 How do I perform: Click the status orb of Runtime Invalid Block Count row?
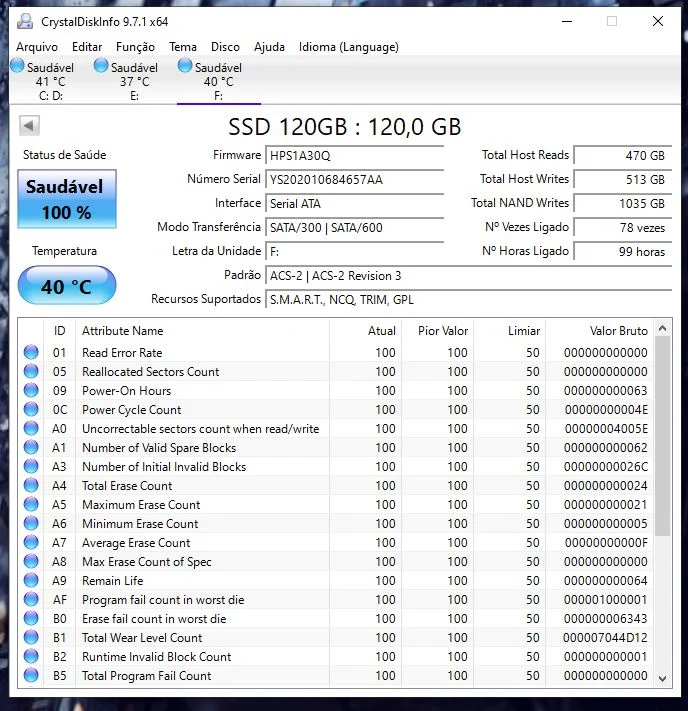click(31, 657)
